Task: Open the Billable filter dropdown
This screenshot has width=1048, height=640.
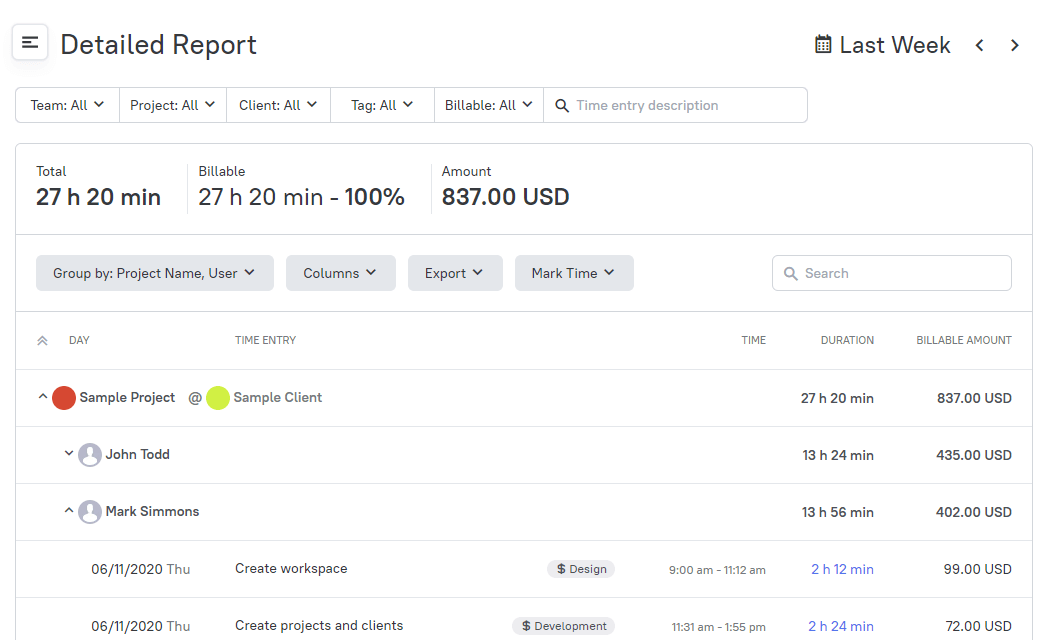Action: click(488, 104)
